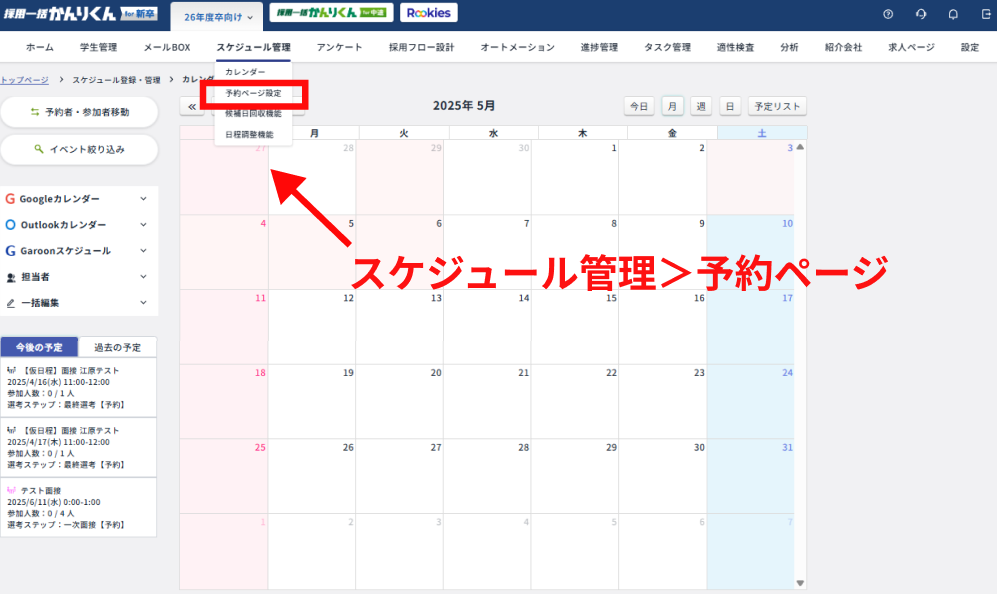
Task: Open the 26年度卒向け year dropdown
Action: [x=218, y=17]
